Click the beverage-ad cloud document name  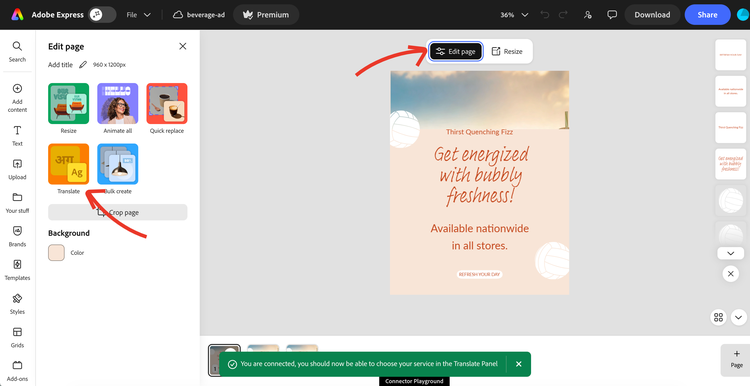click(x=199, y=15)
